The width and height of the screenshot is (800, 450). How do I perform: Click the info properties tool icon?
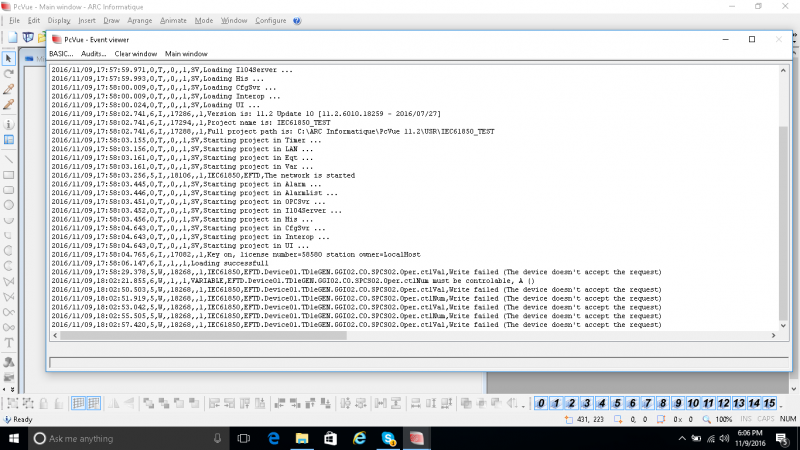(9, 124)
